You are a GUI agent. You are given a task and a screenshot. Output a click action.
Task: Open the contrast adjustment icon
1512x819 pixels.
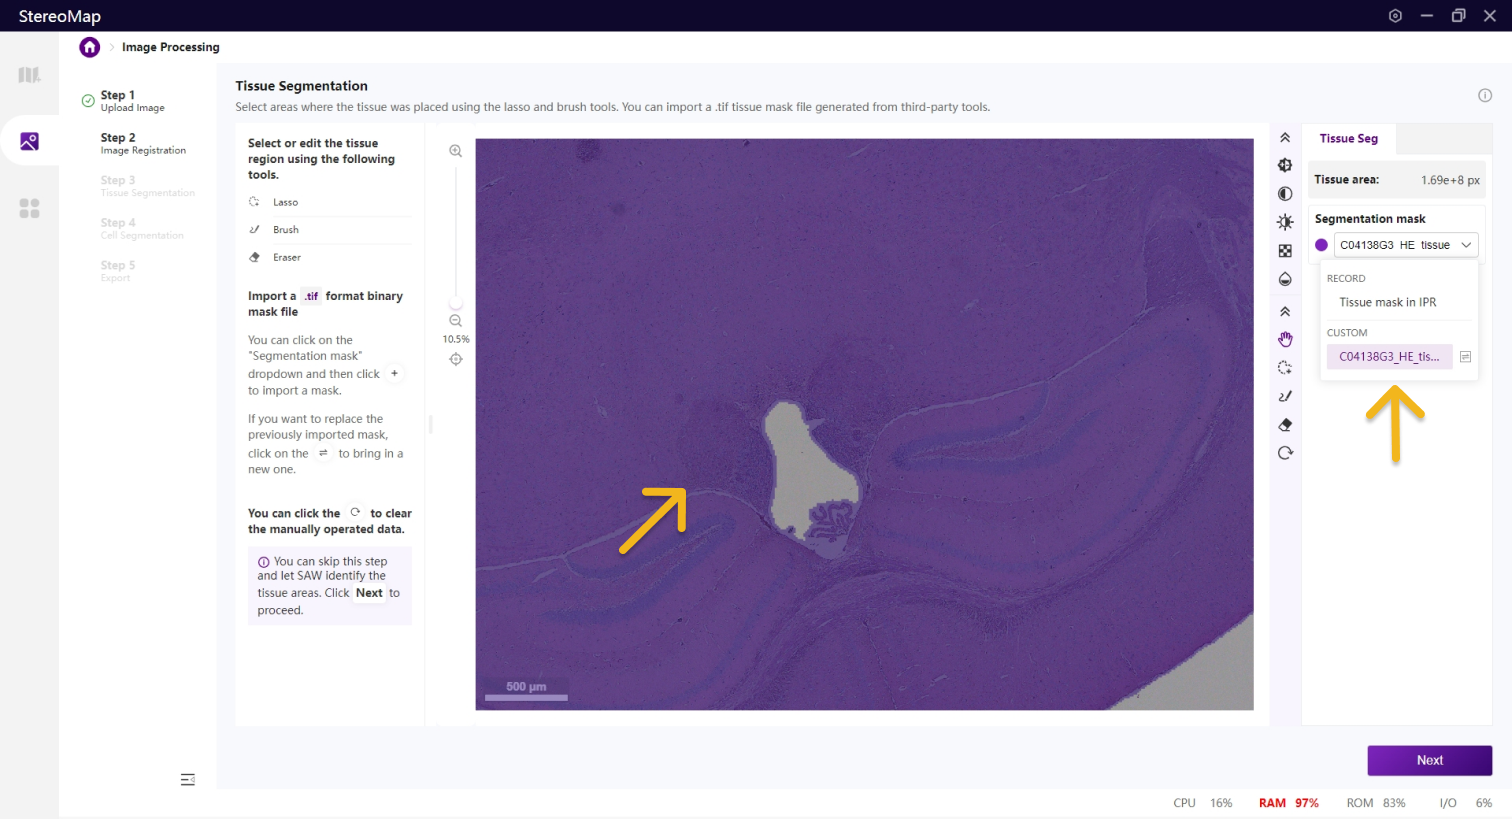(1285, 194)
